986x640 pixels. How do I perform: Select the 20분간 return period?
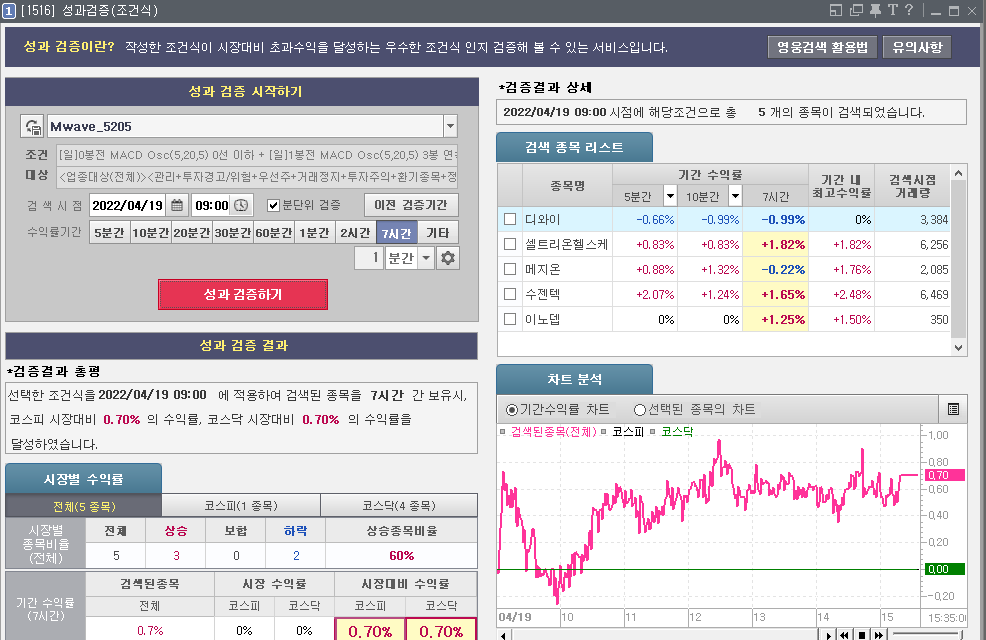tap(192, 233)
